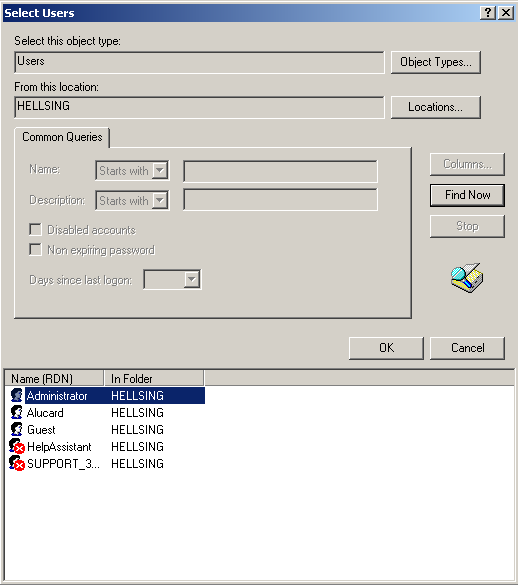Click the Administrator user icon
This screenshot has width=518, height=585.
tap(17, 395)
